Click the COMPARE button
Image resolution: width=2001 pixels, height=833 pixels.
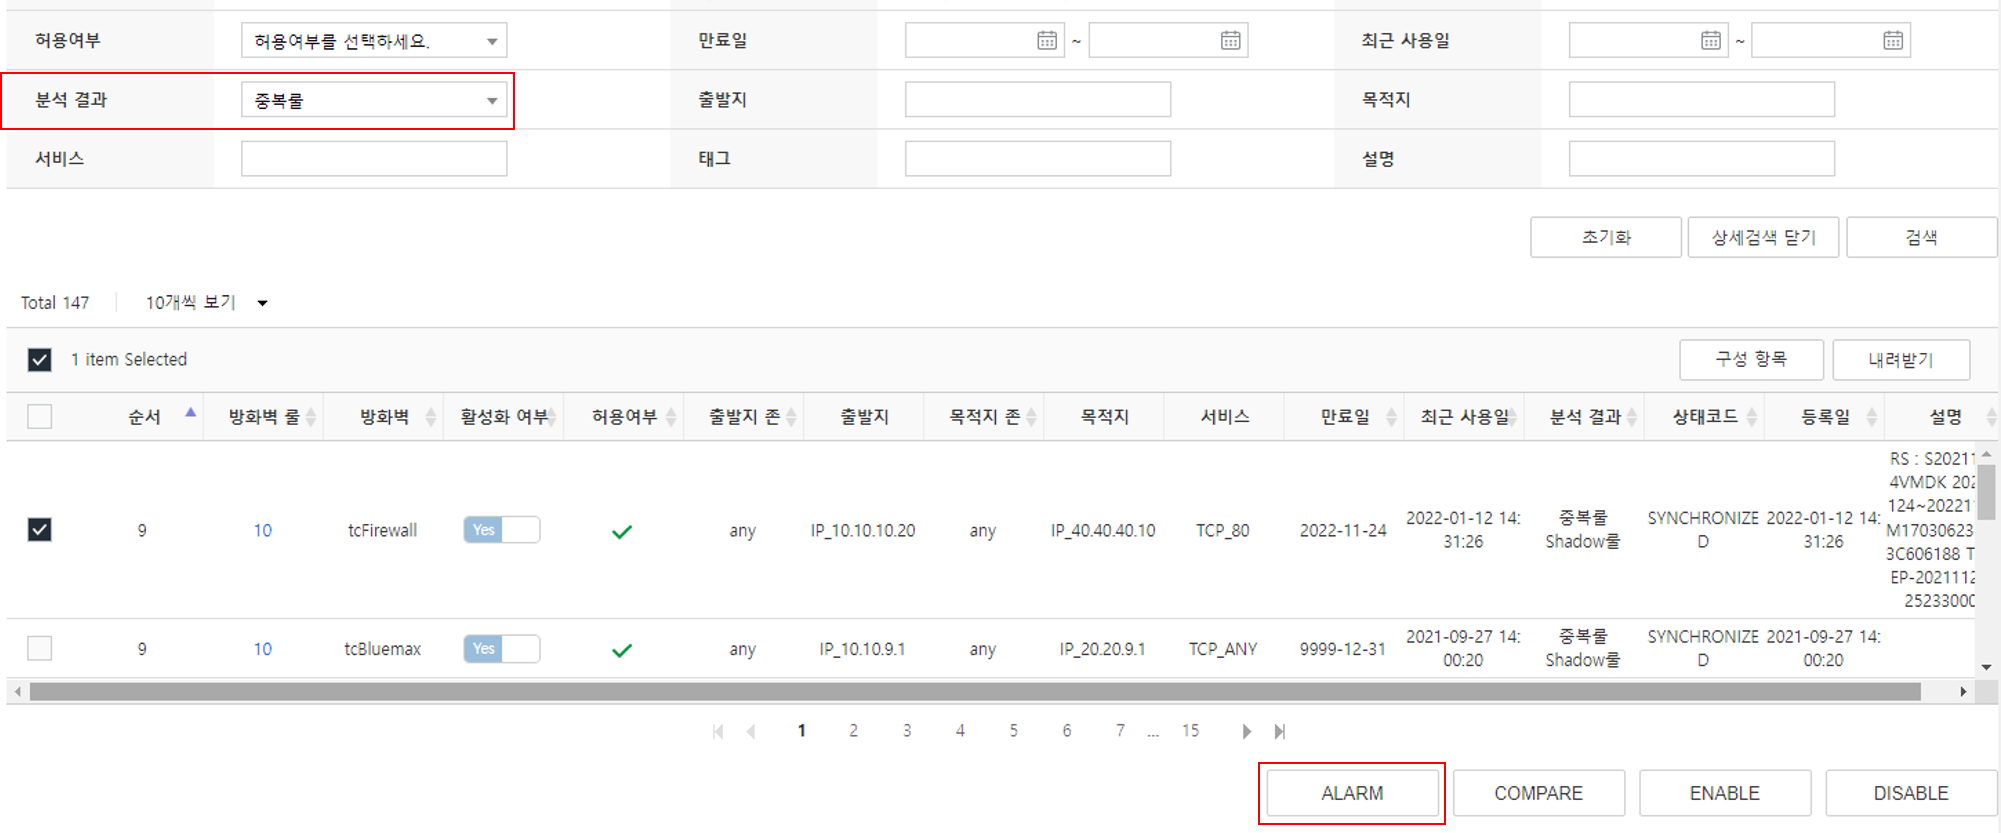(1538, 793)
